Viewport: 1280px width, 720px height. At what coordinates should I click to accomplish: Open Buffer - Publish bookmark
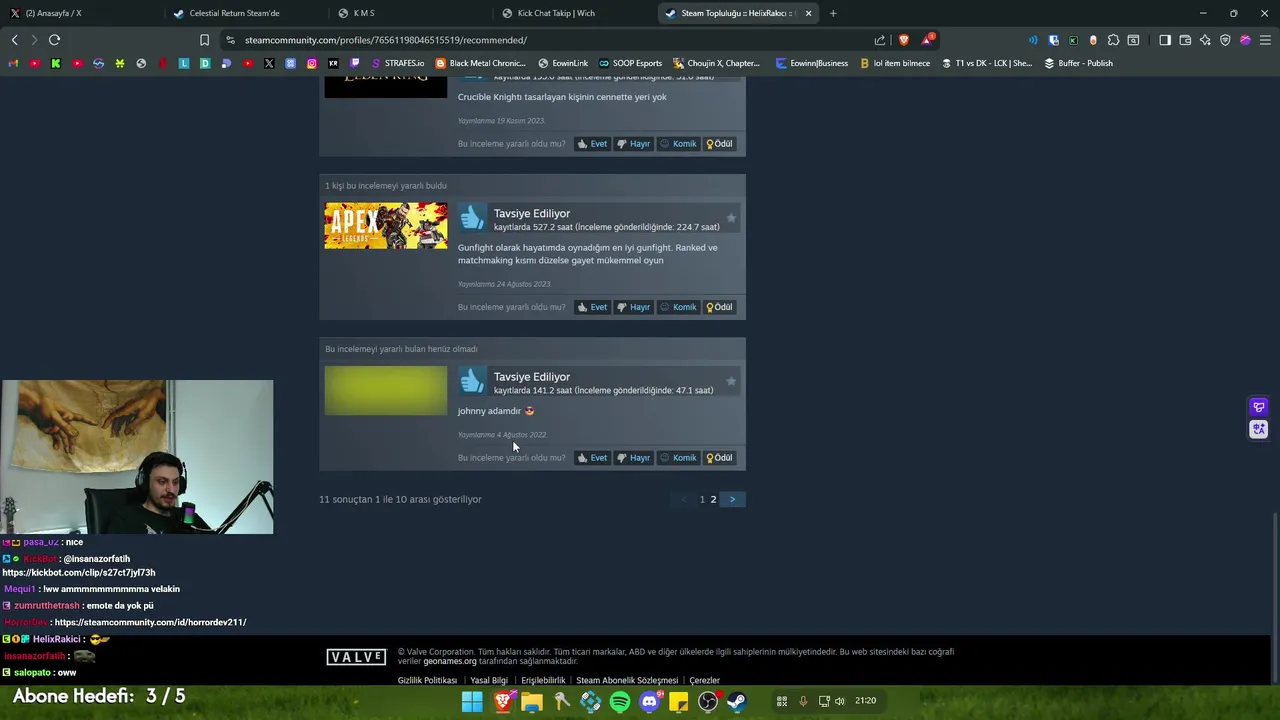1078,63
